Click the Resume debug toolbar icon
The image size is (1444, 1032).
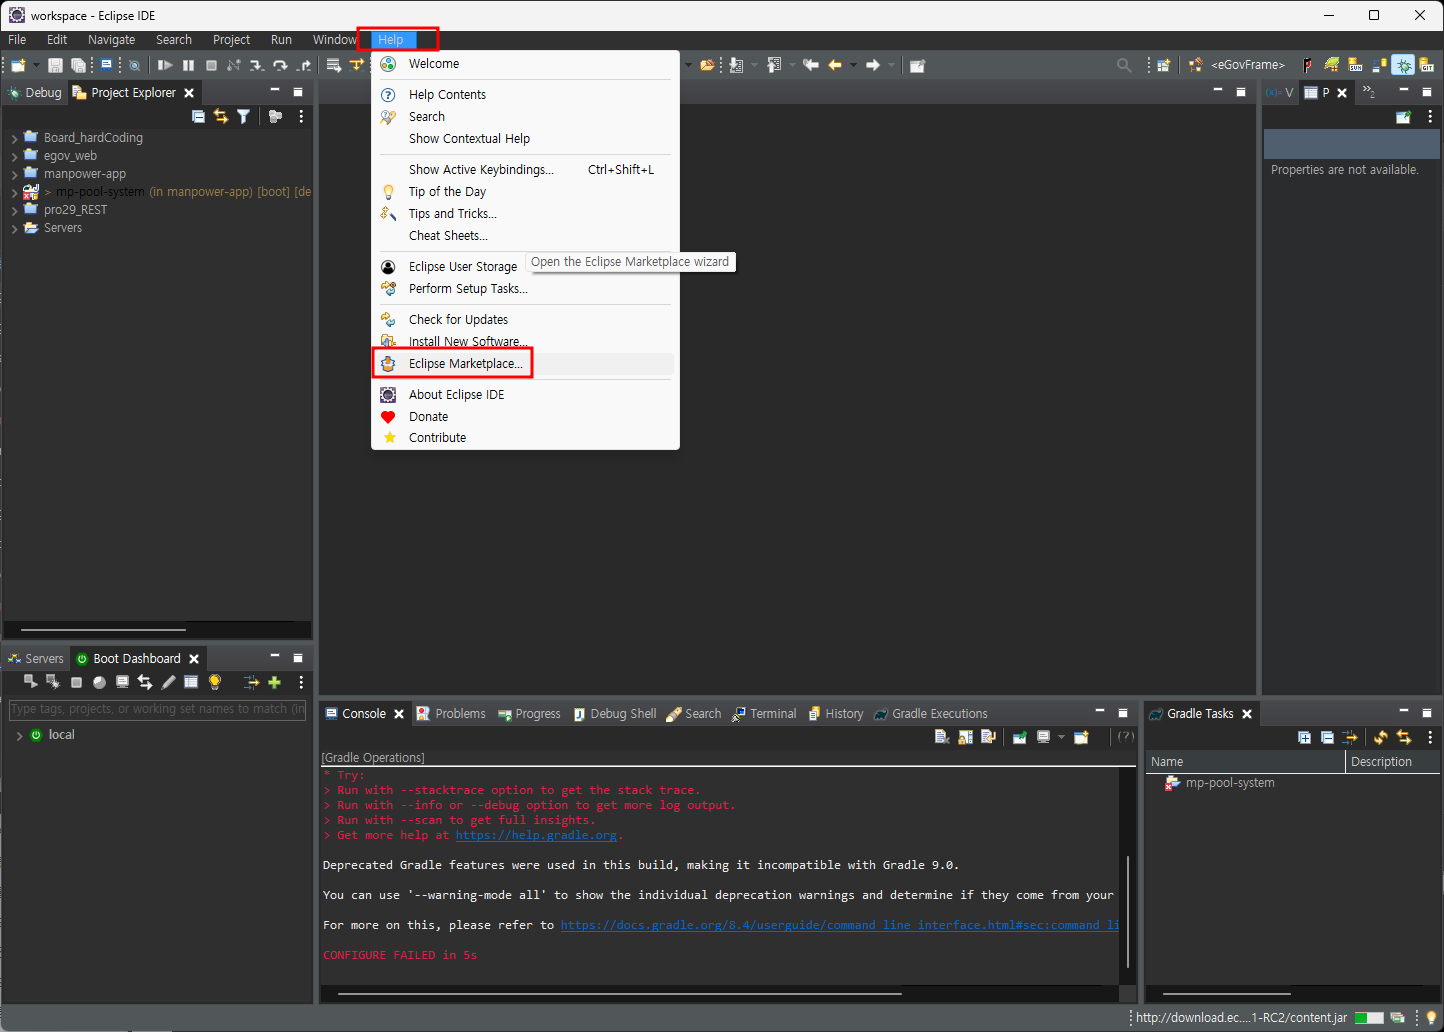click(165, 65)
